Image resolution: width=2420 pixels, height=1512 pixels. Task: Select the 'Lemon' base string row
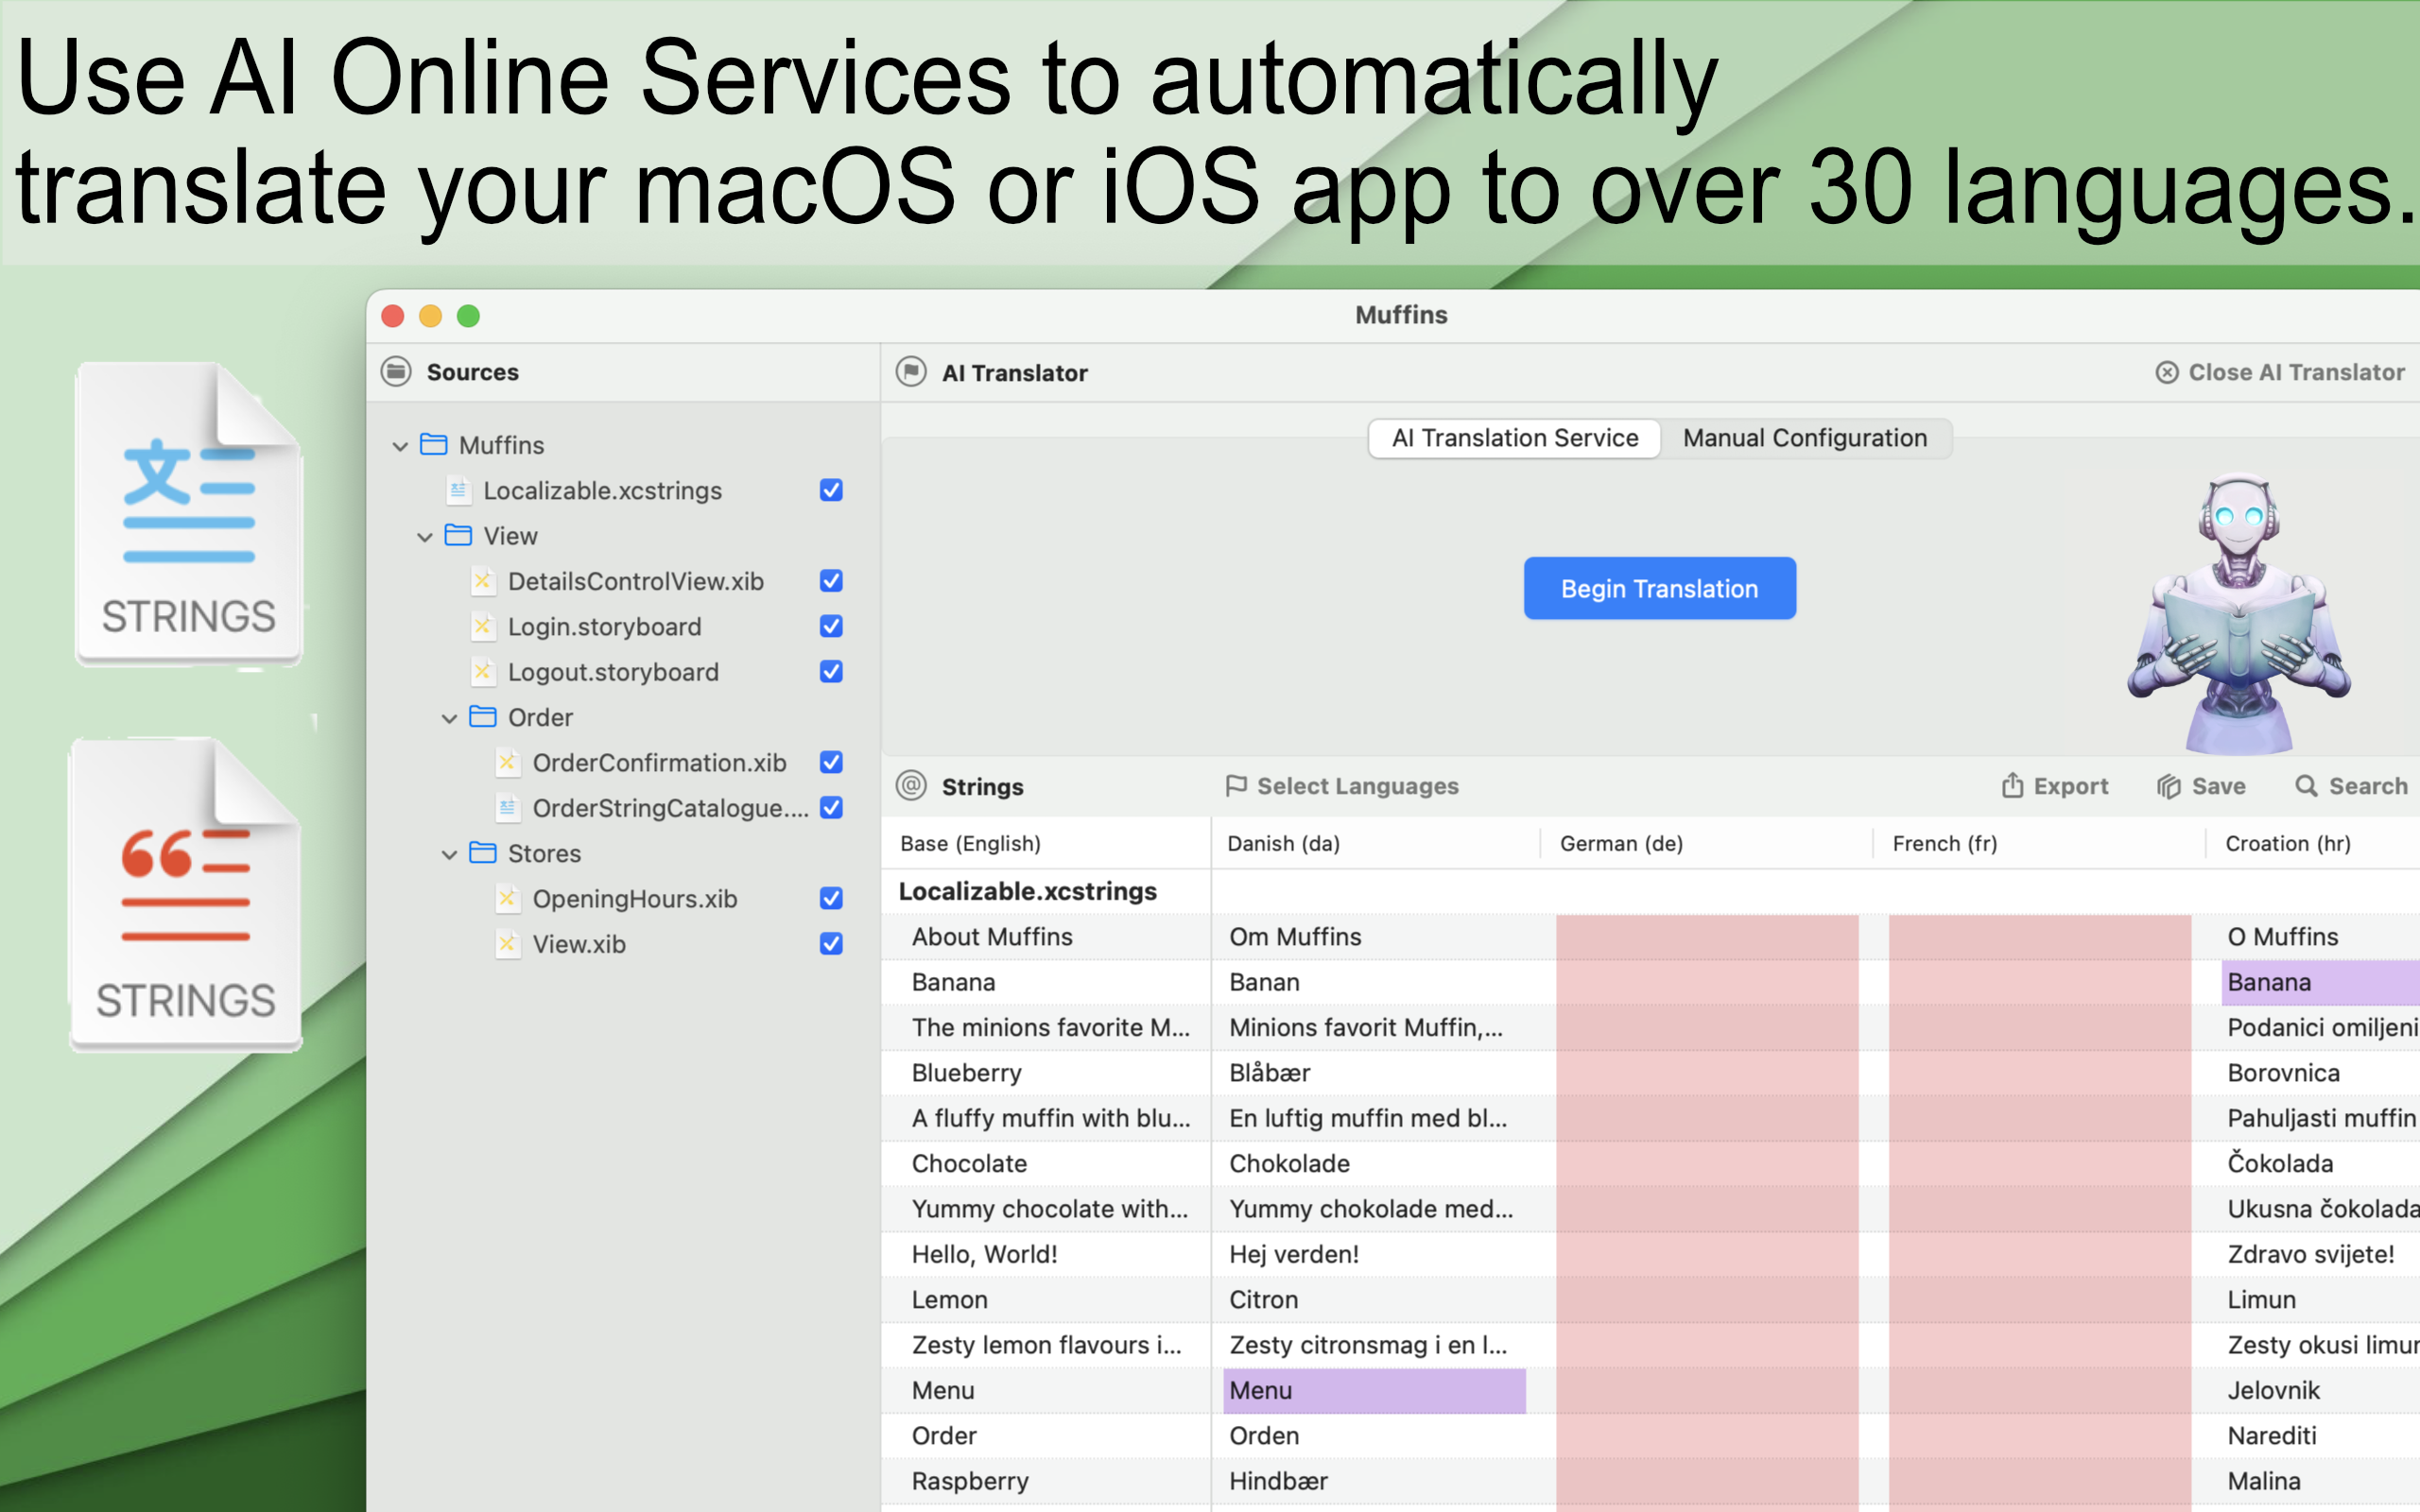coord(1046,1299)
